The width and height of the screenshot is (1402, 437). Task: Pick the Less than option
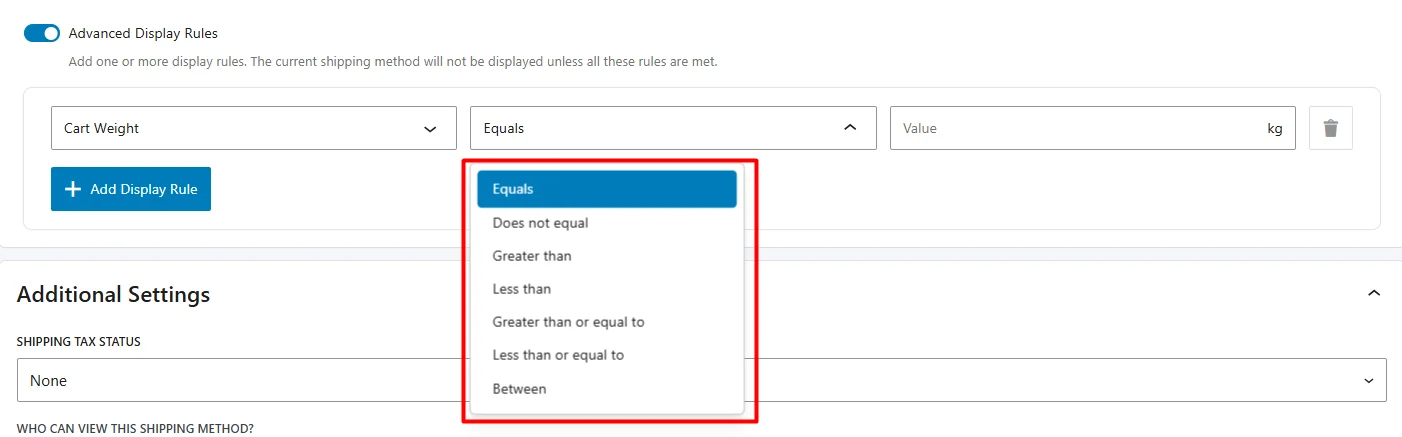tap(522, 289)
